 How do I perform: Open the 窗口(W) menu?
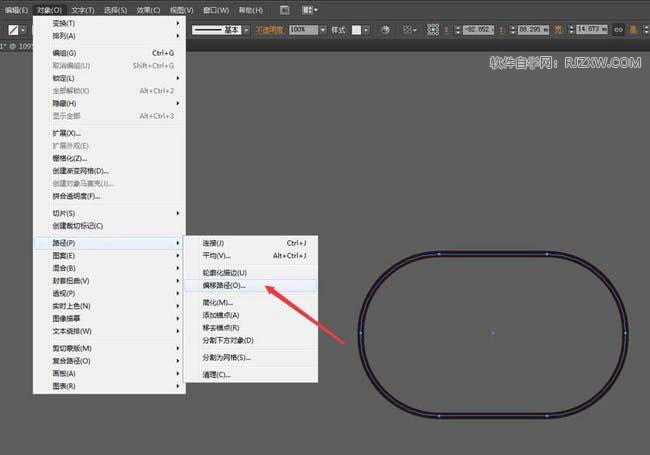[x=216, y=10]
